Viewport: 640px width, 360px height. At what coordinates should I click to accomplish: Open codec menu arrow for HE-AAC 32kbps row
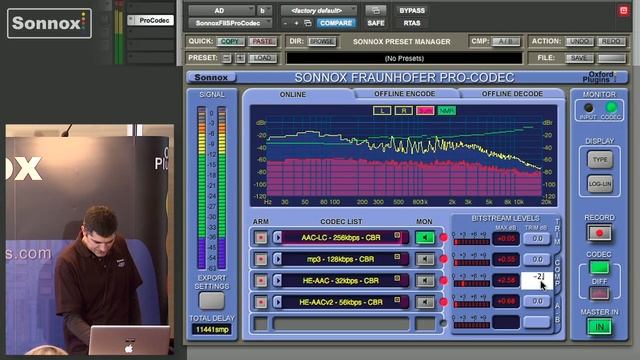[278, 281]
